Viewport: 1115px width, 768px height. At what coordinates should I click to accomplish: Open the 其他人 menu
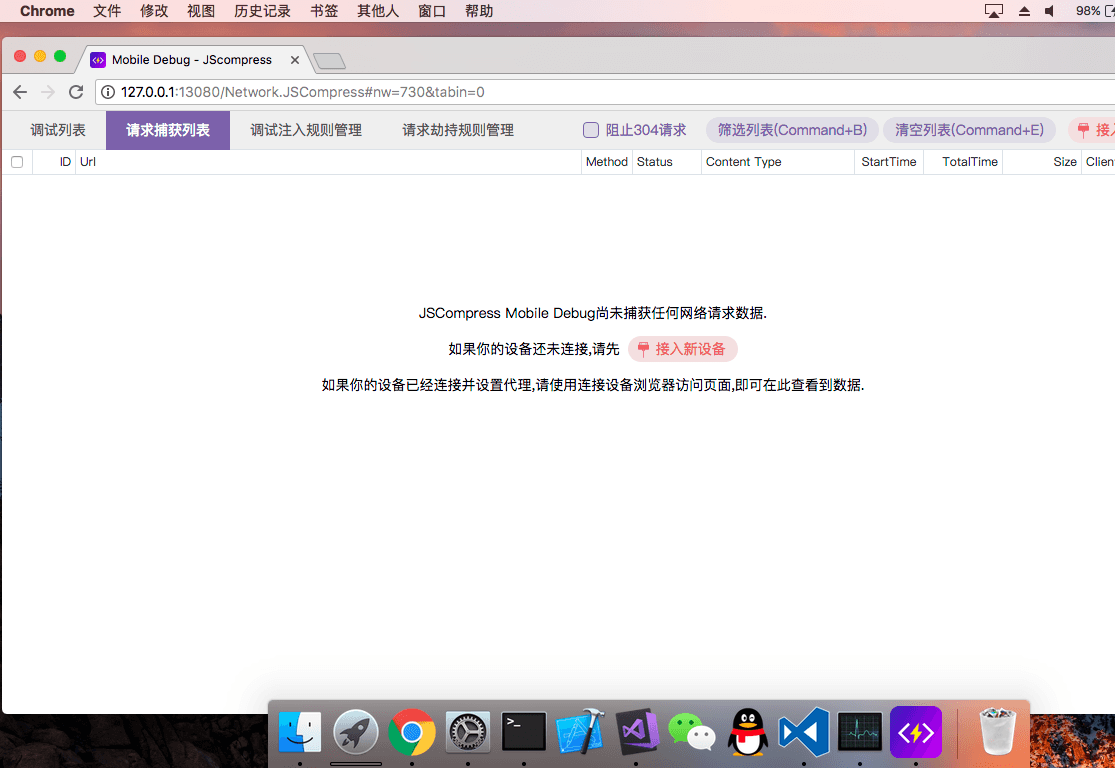[378, 11]
